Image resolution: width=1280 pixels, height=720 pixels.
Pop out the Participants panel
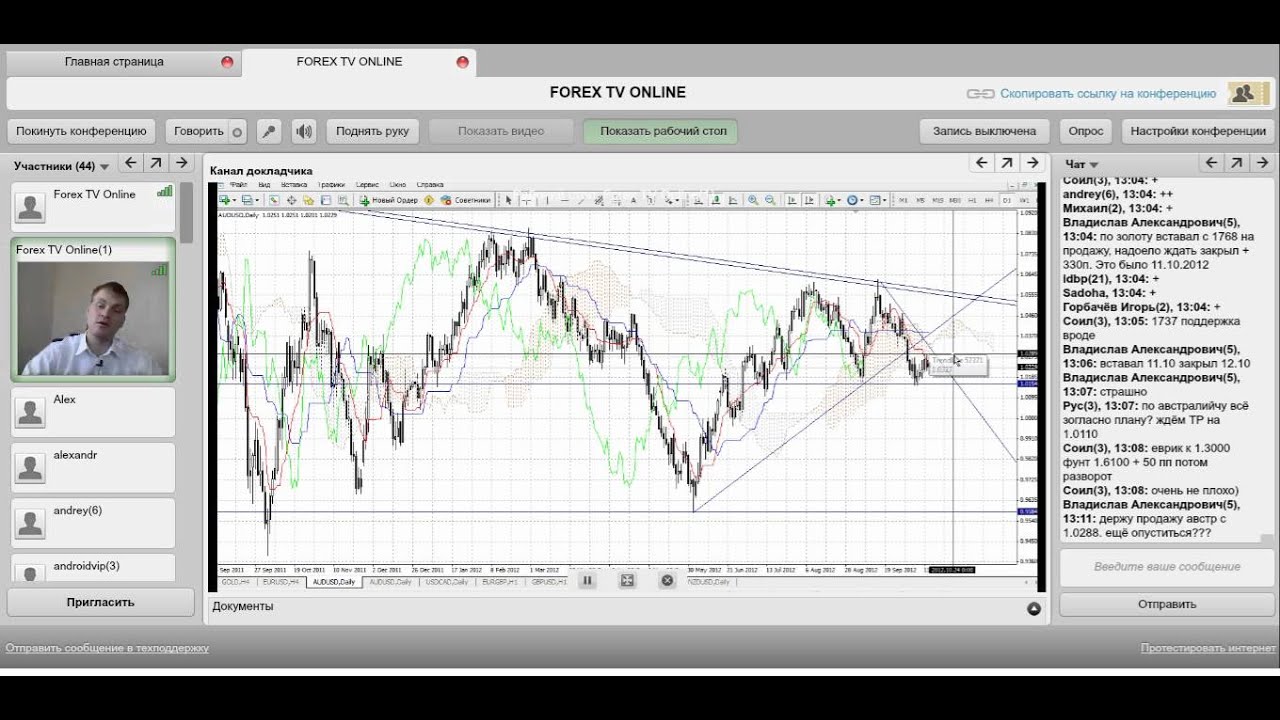coord(156,163)
